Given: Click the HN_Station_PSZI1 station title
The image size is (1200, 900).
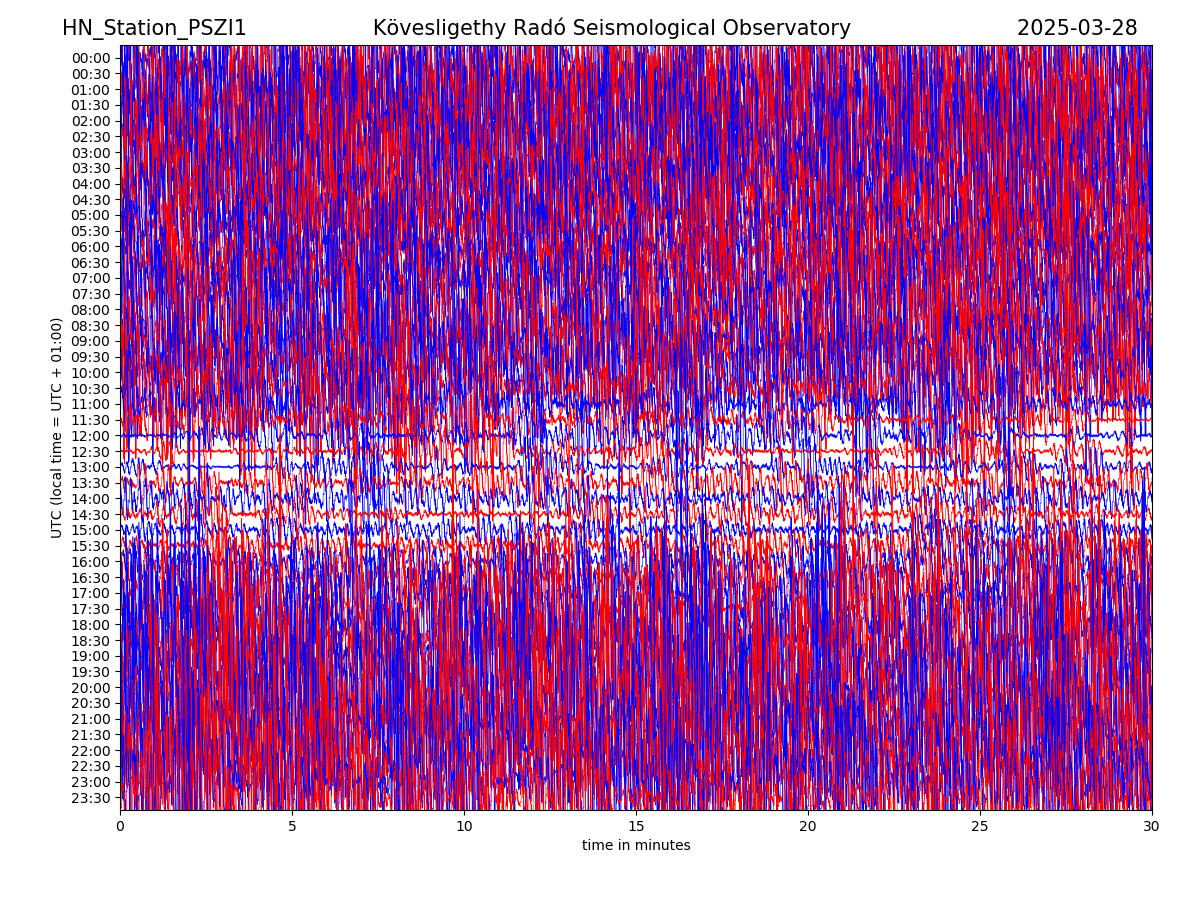Looking at the screenshot, I should [x=154, y=28].
